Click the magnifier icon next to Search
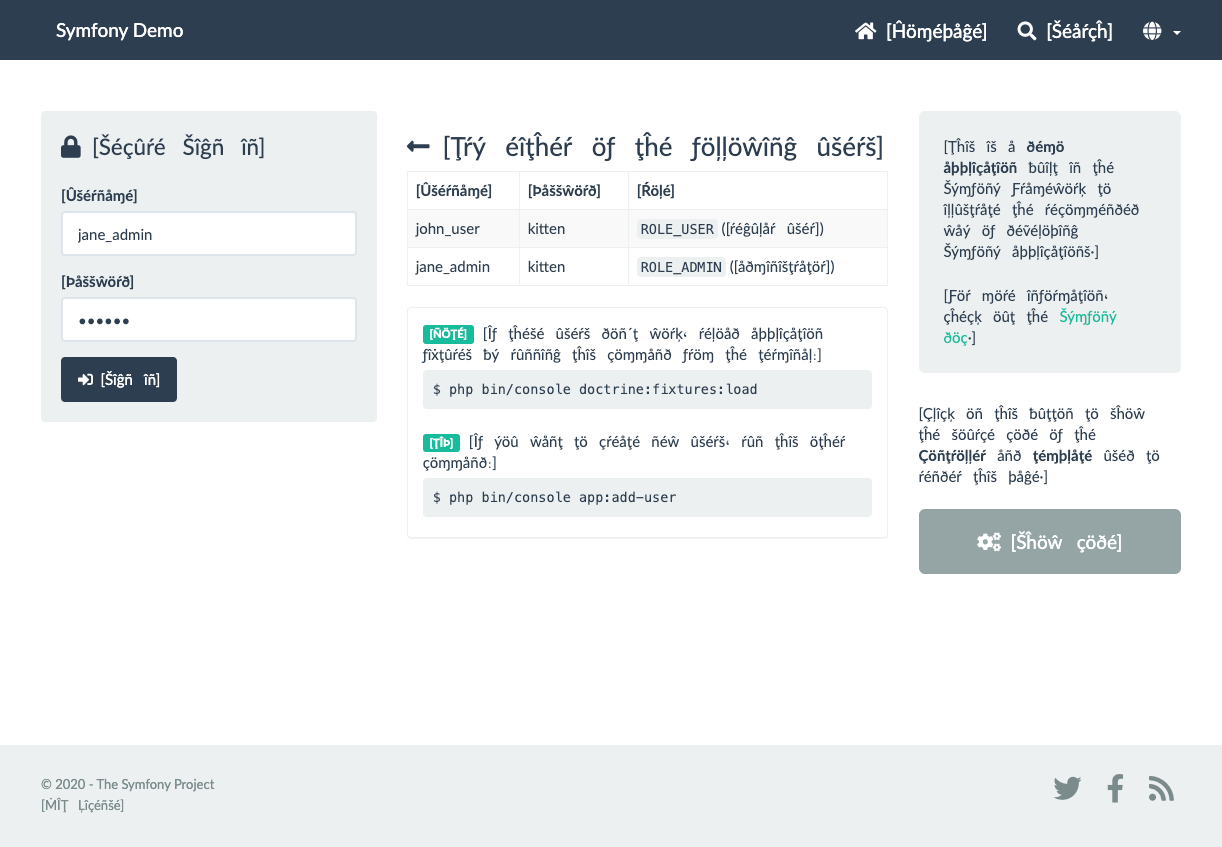Screen dimensions: 1222x847 click(1026, 31)
